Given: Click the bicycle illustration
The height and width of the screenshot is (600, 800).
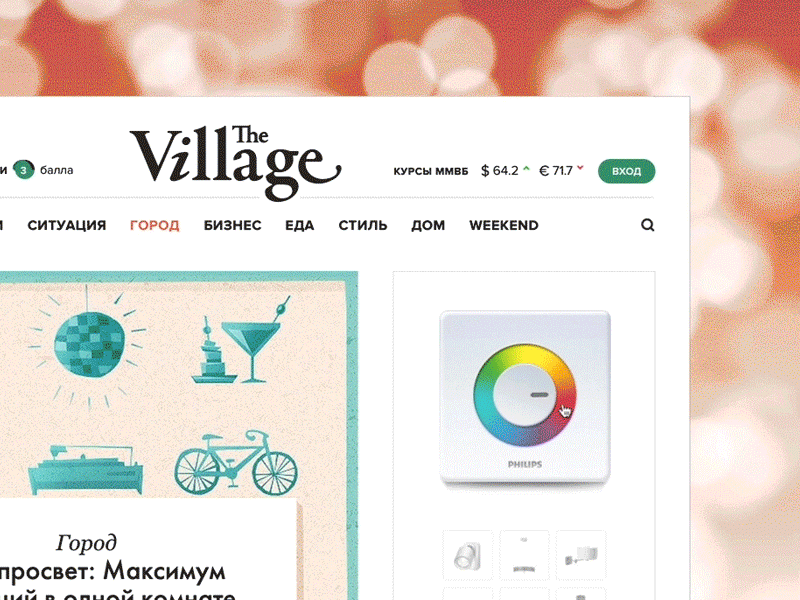Looking at the screenshot, I should [236, 463].
